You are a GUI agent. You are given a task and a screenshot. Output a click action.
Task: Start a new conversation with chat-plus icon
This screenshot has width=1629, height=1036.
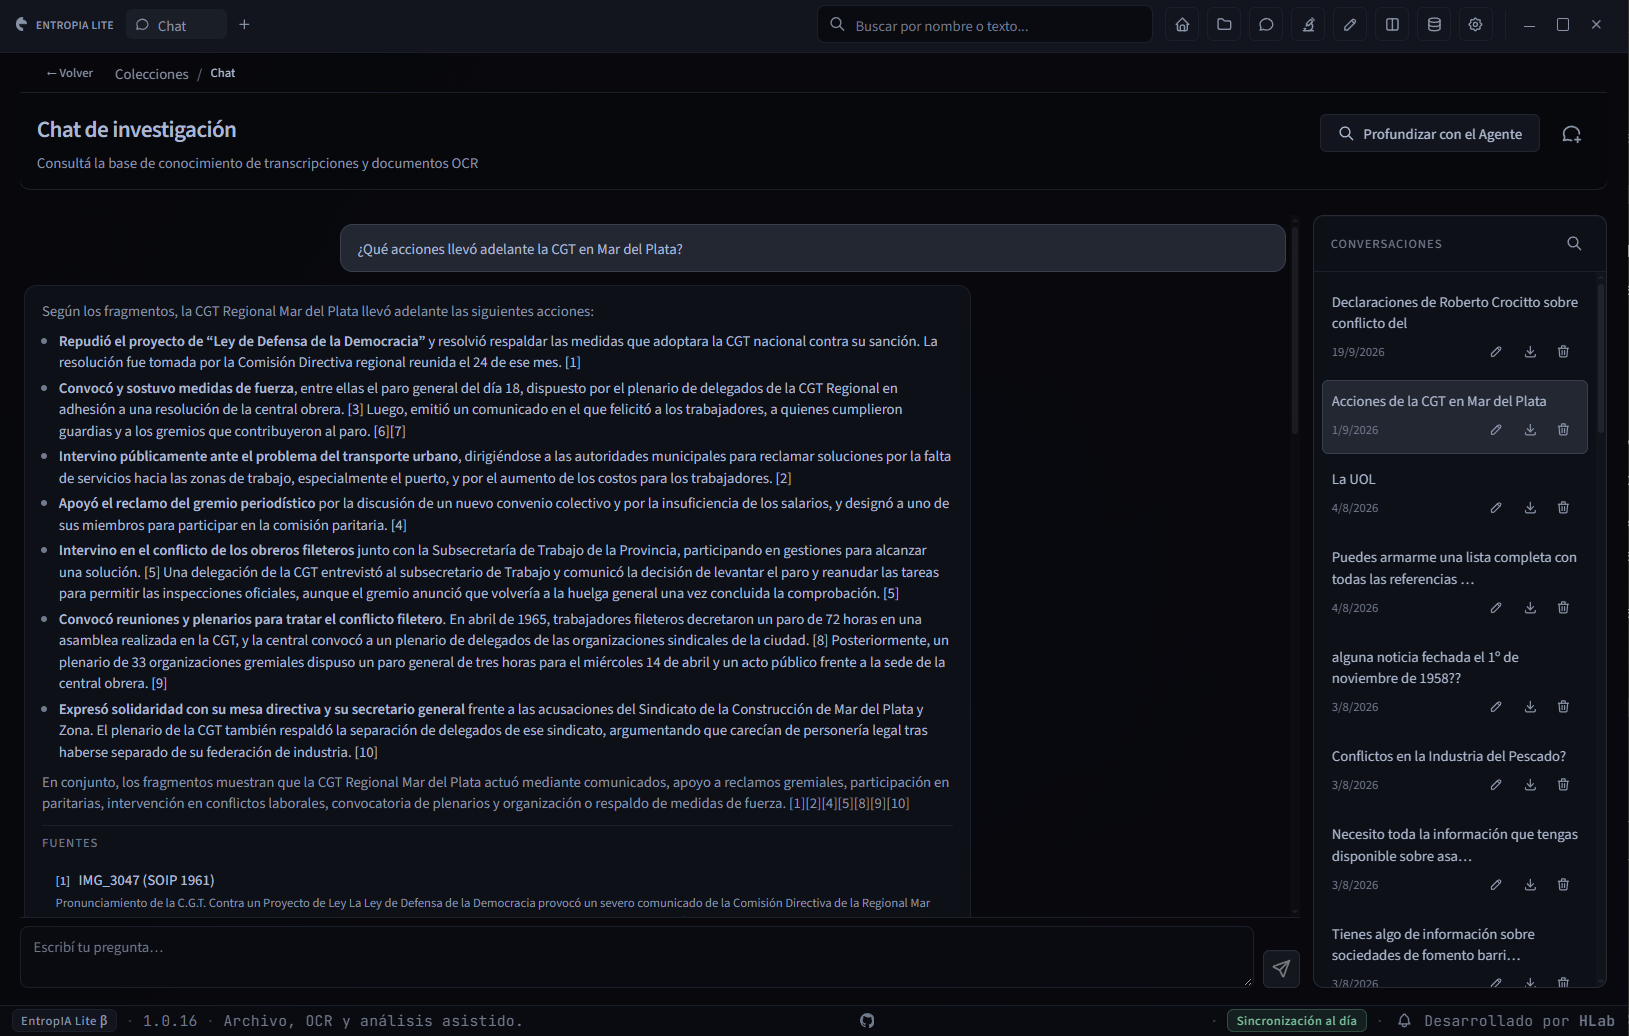pyautogui.click(x=1572, y=134)
